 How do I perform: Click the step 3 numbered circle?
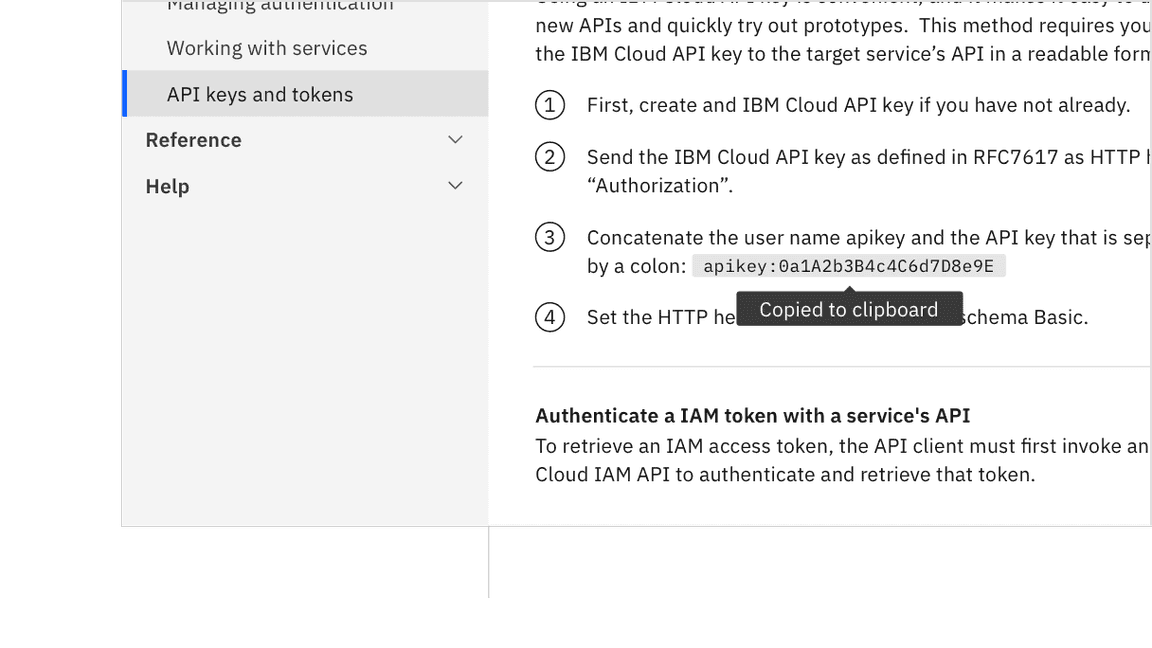pyautogui.click(x=550, y=237)
